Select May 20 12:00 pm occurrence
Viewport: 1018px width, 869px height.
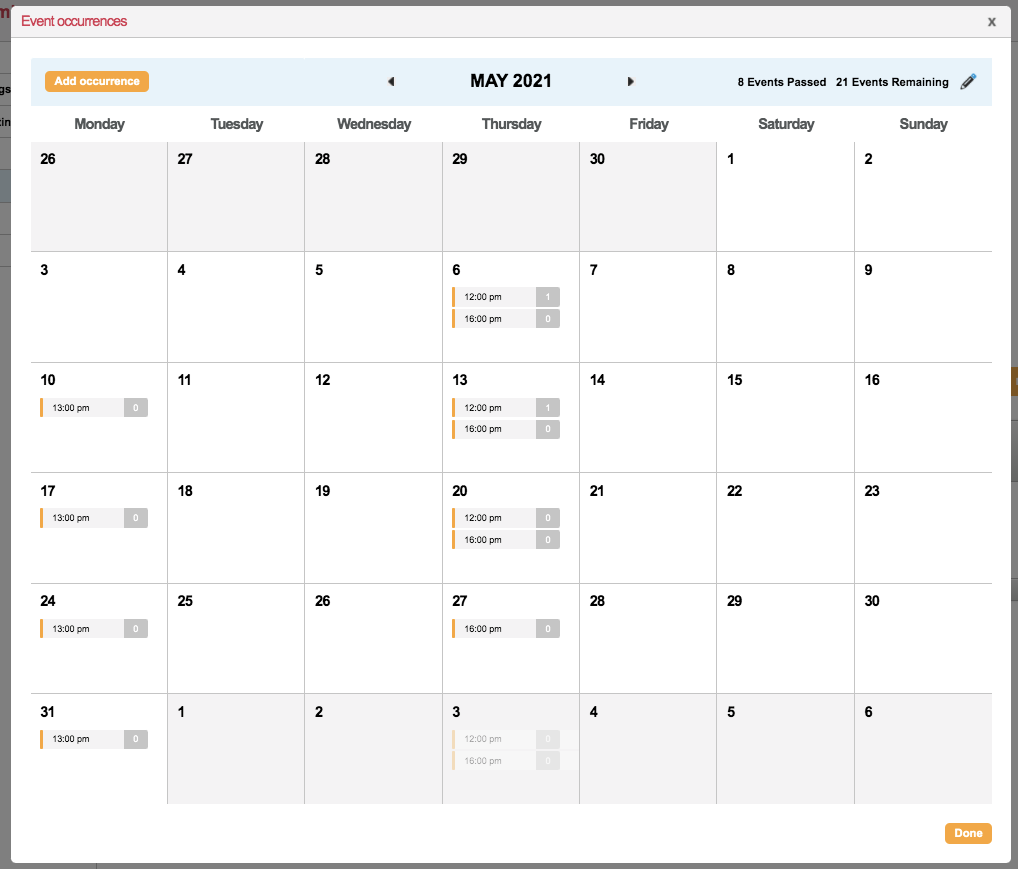494,518
